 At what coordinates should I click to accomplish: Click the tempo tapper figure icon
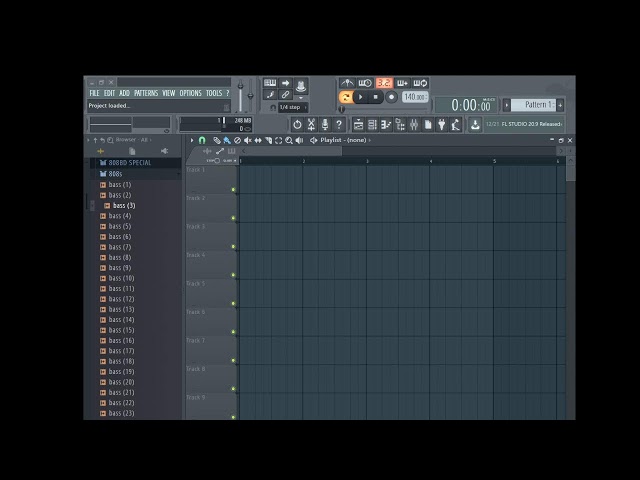[456, 124]
